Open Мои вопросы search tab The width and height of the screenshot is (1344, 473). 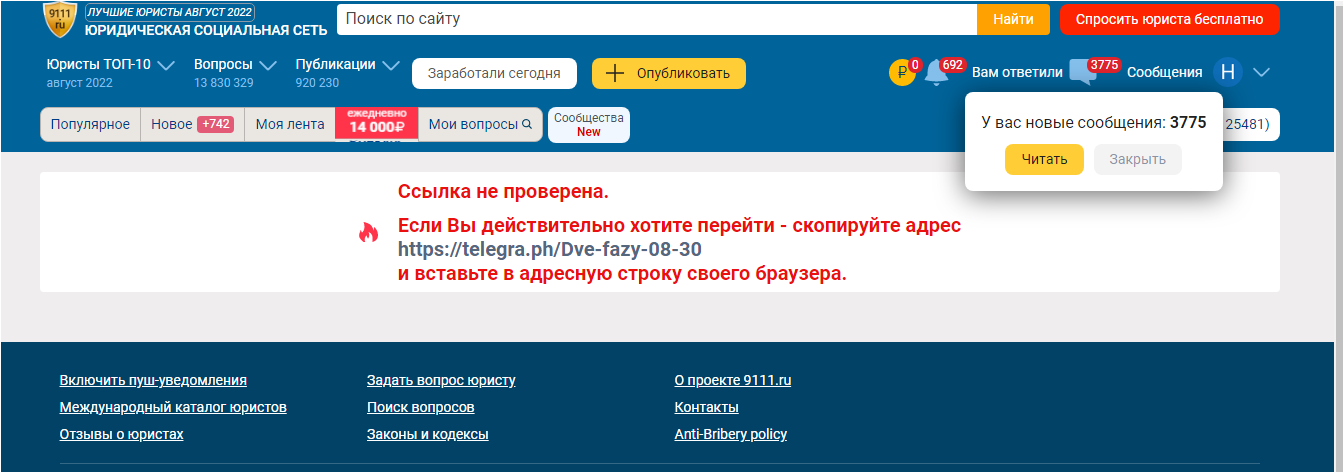tap(480, 125)
